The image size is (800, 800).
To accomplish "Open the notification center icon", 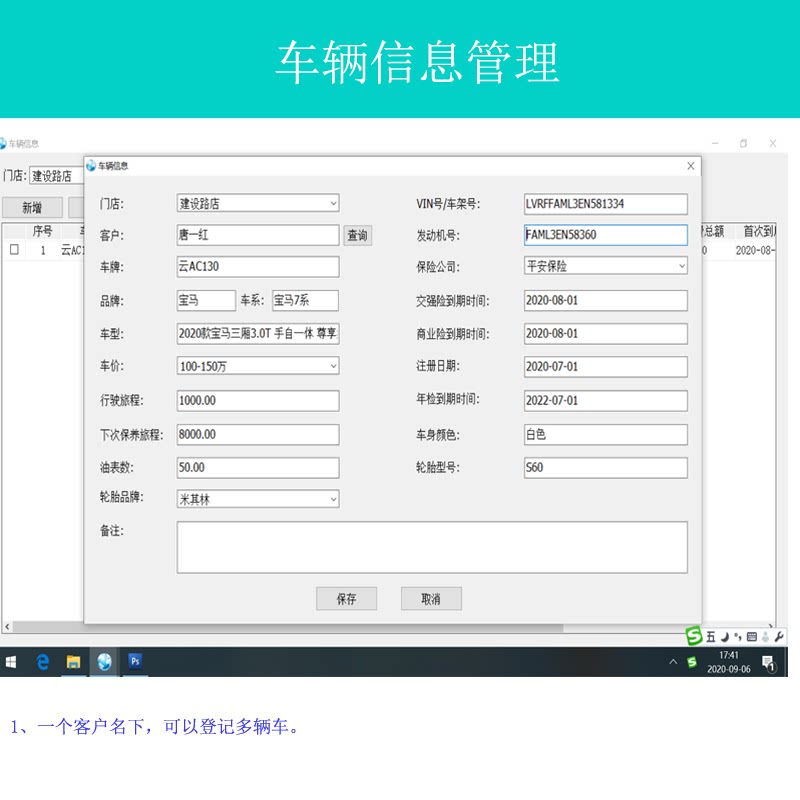I will pos(768,663).
